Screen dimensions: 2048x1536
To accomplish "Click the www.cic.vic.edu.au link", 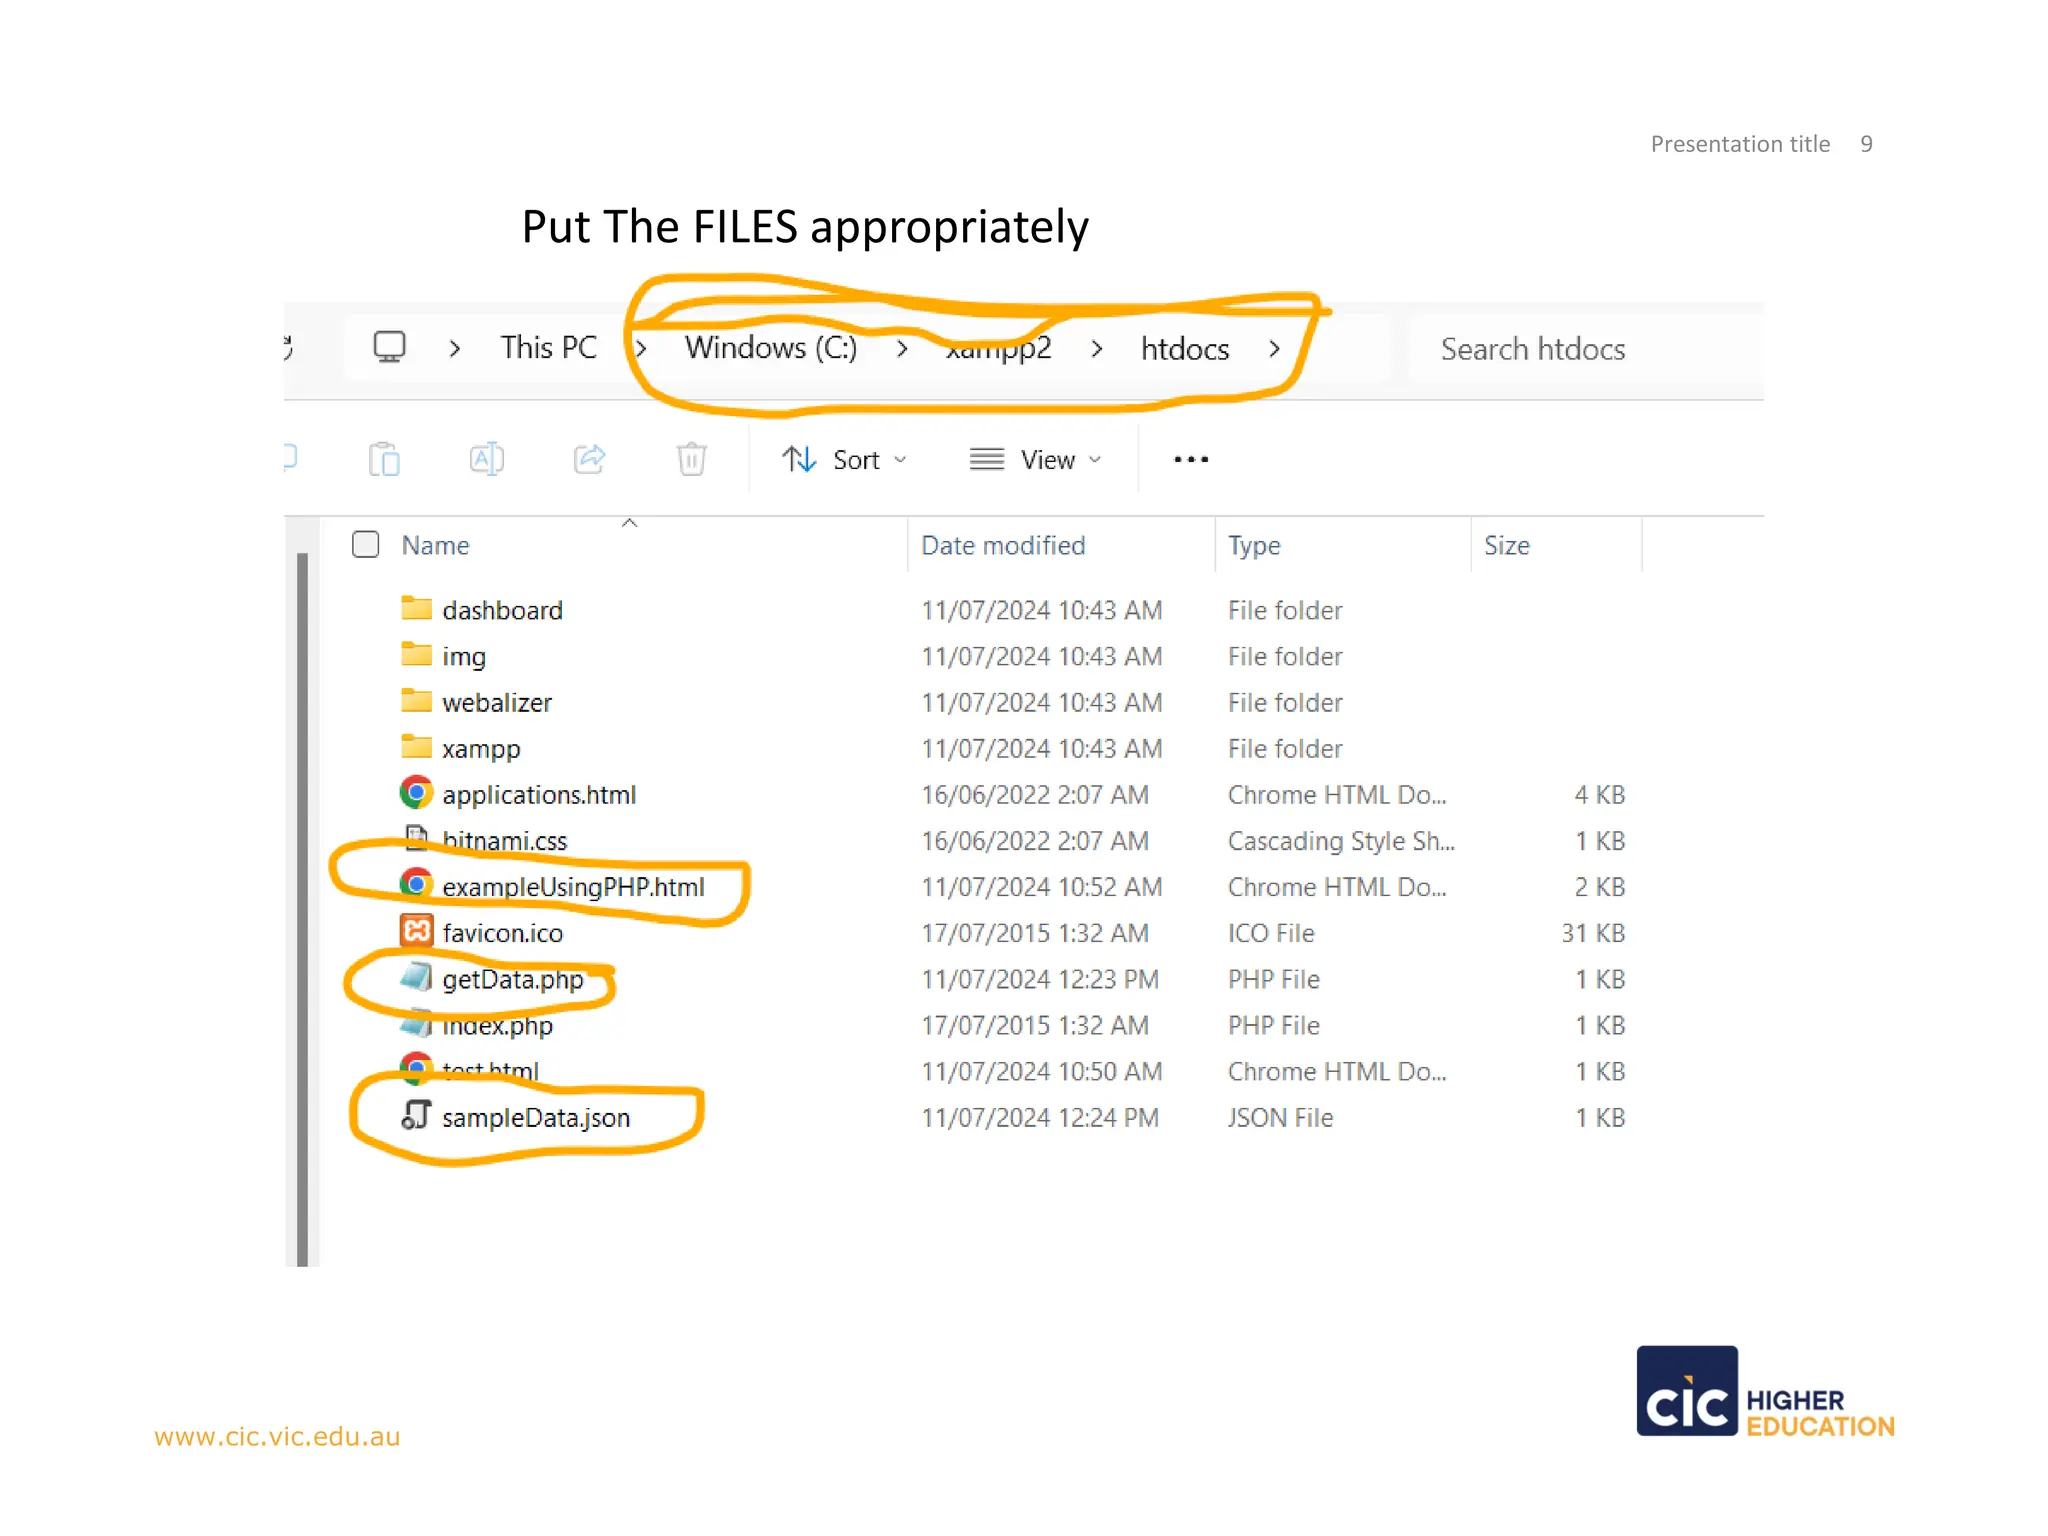I will (x=277, y=1436).
